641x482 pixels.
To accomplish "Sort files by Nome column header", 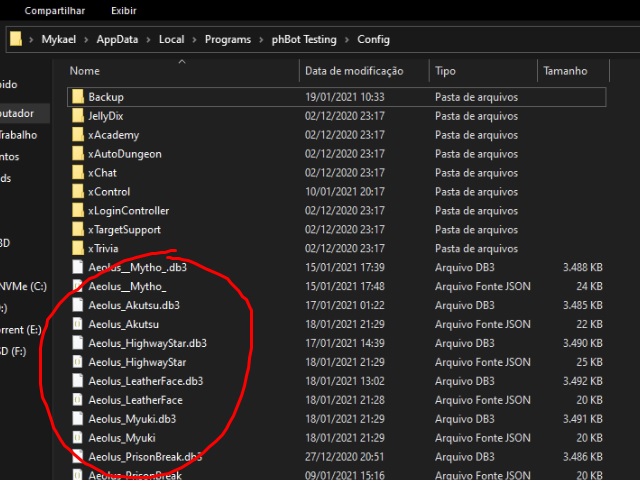I will click(x=85, y=71).
